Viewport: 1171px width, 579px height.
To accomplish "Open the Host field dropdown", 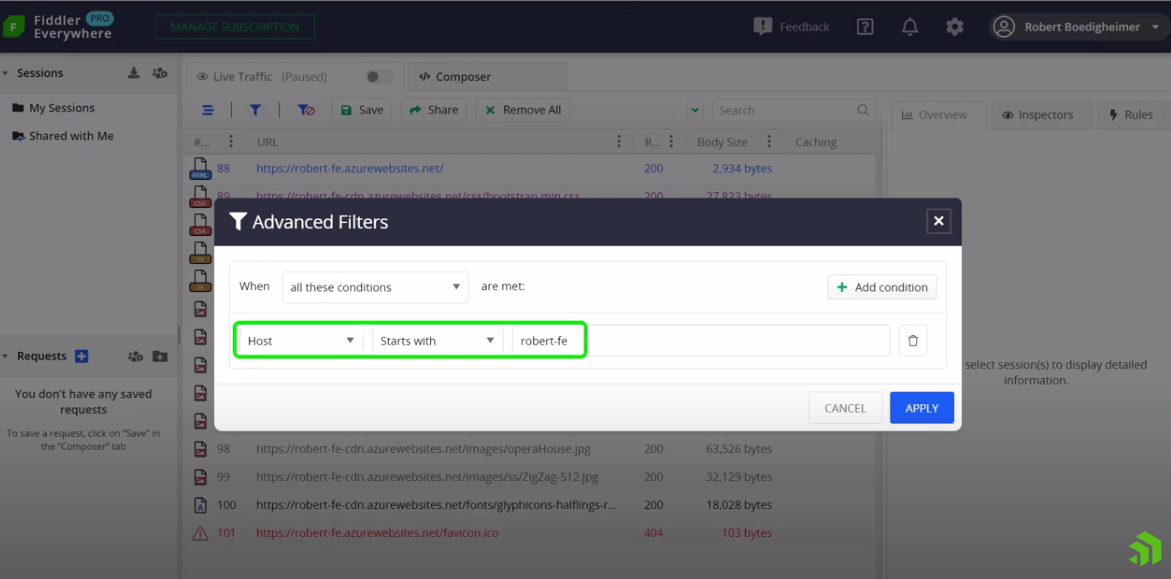I will pos(301,341).
